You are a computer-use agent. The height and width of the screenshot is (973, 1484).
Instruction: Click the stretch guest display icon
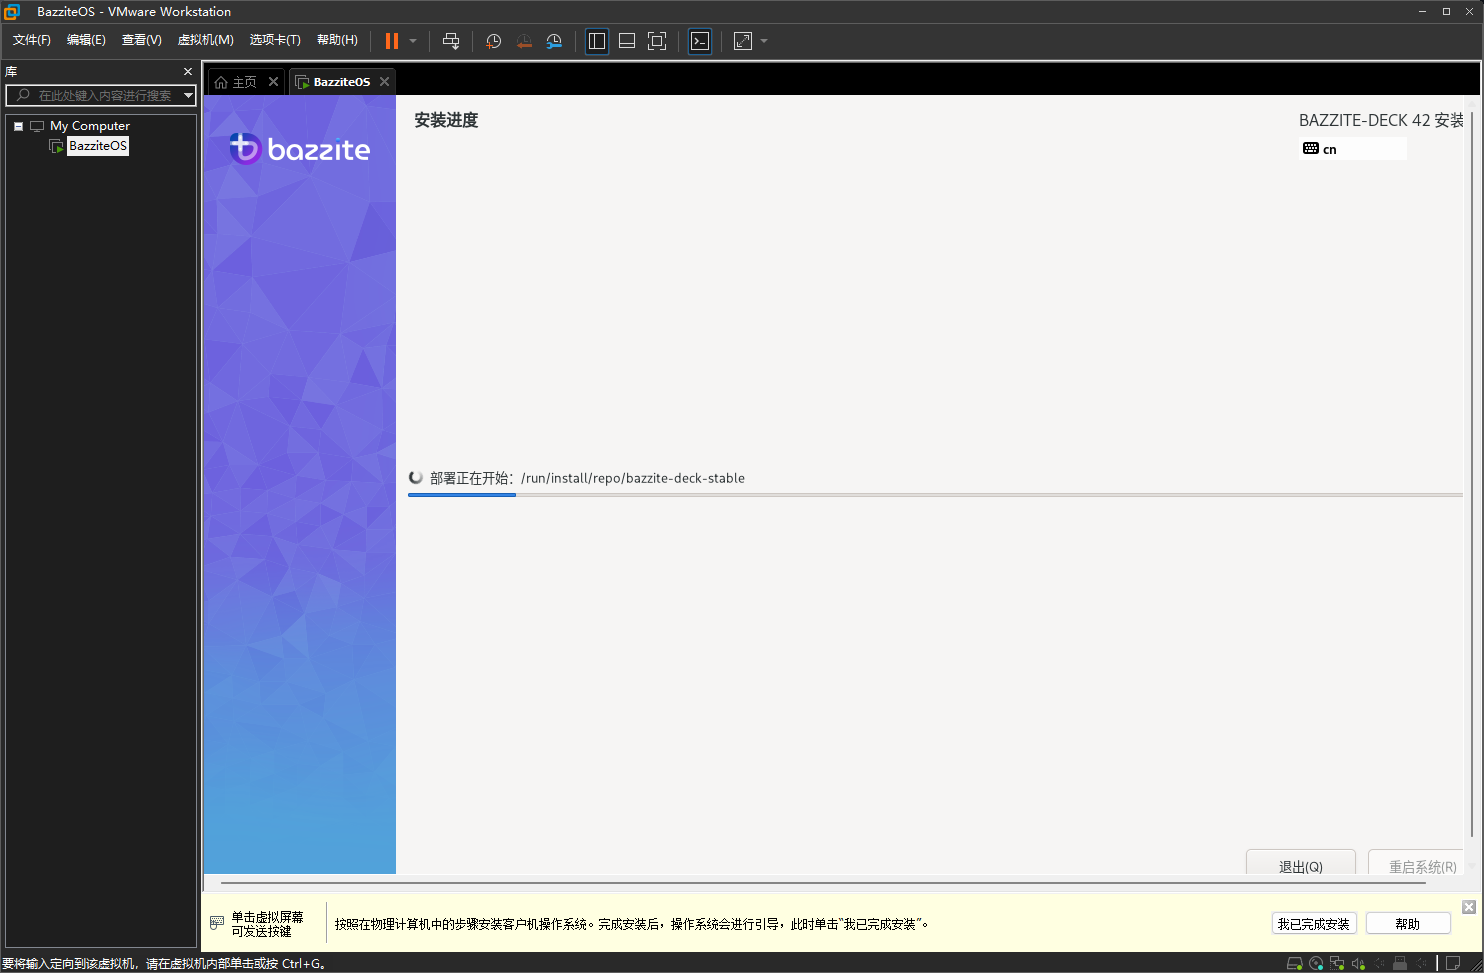pos(743,41)
